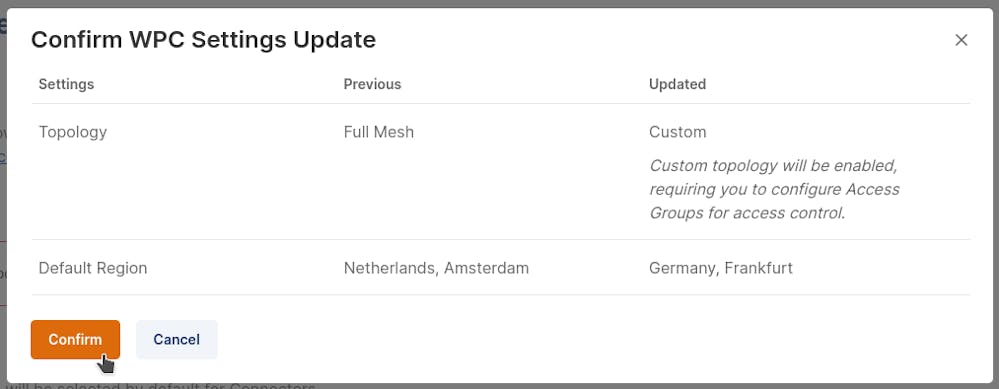The image size is (999, 389).
Task: Click the Default Region row label
Action: 93,269
